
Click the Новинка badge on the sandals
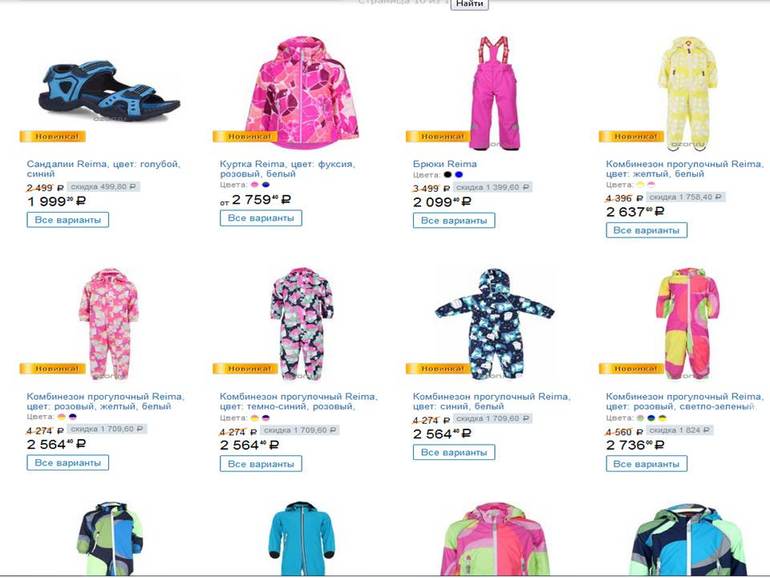[53, 137]
